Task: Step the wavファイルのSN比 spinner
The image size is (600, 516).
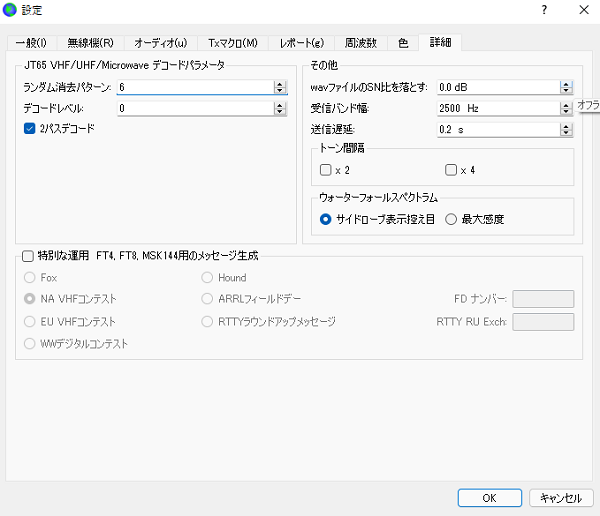Action: [x=566, y=88]
